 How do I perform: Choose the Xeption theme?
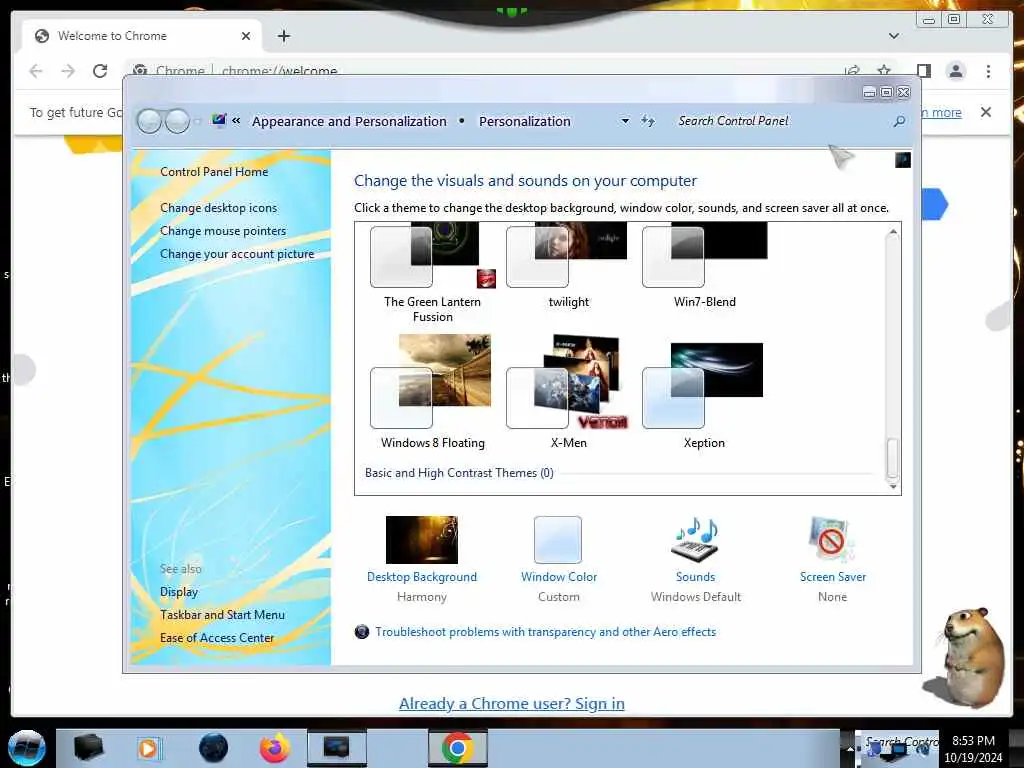click(x=703, y=396)
